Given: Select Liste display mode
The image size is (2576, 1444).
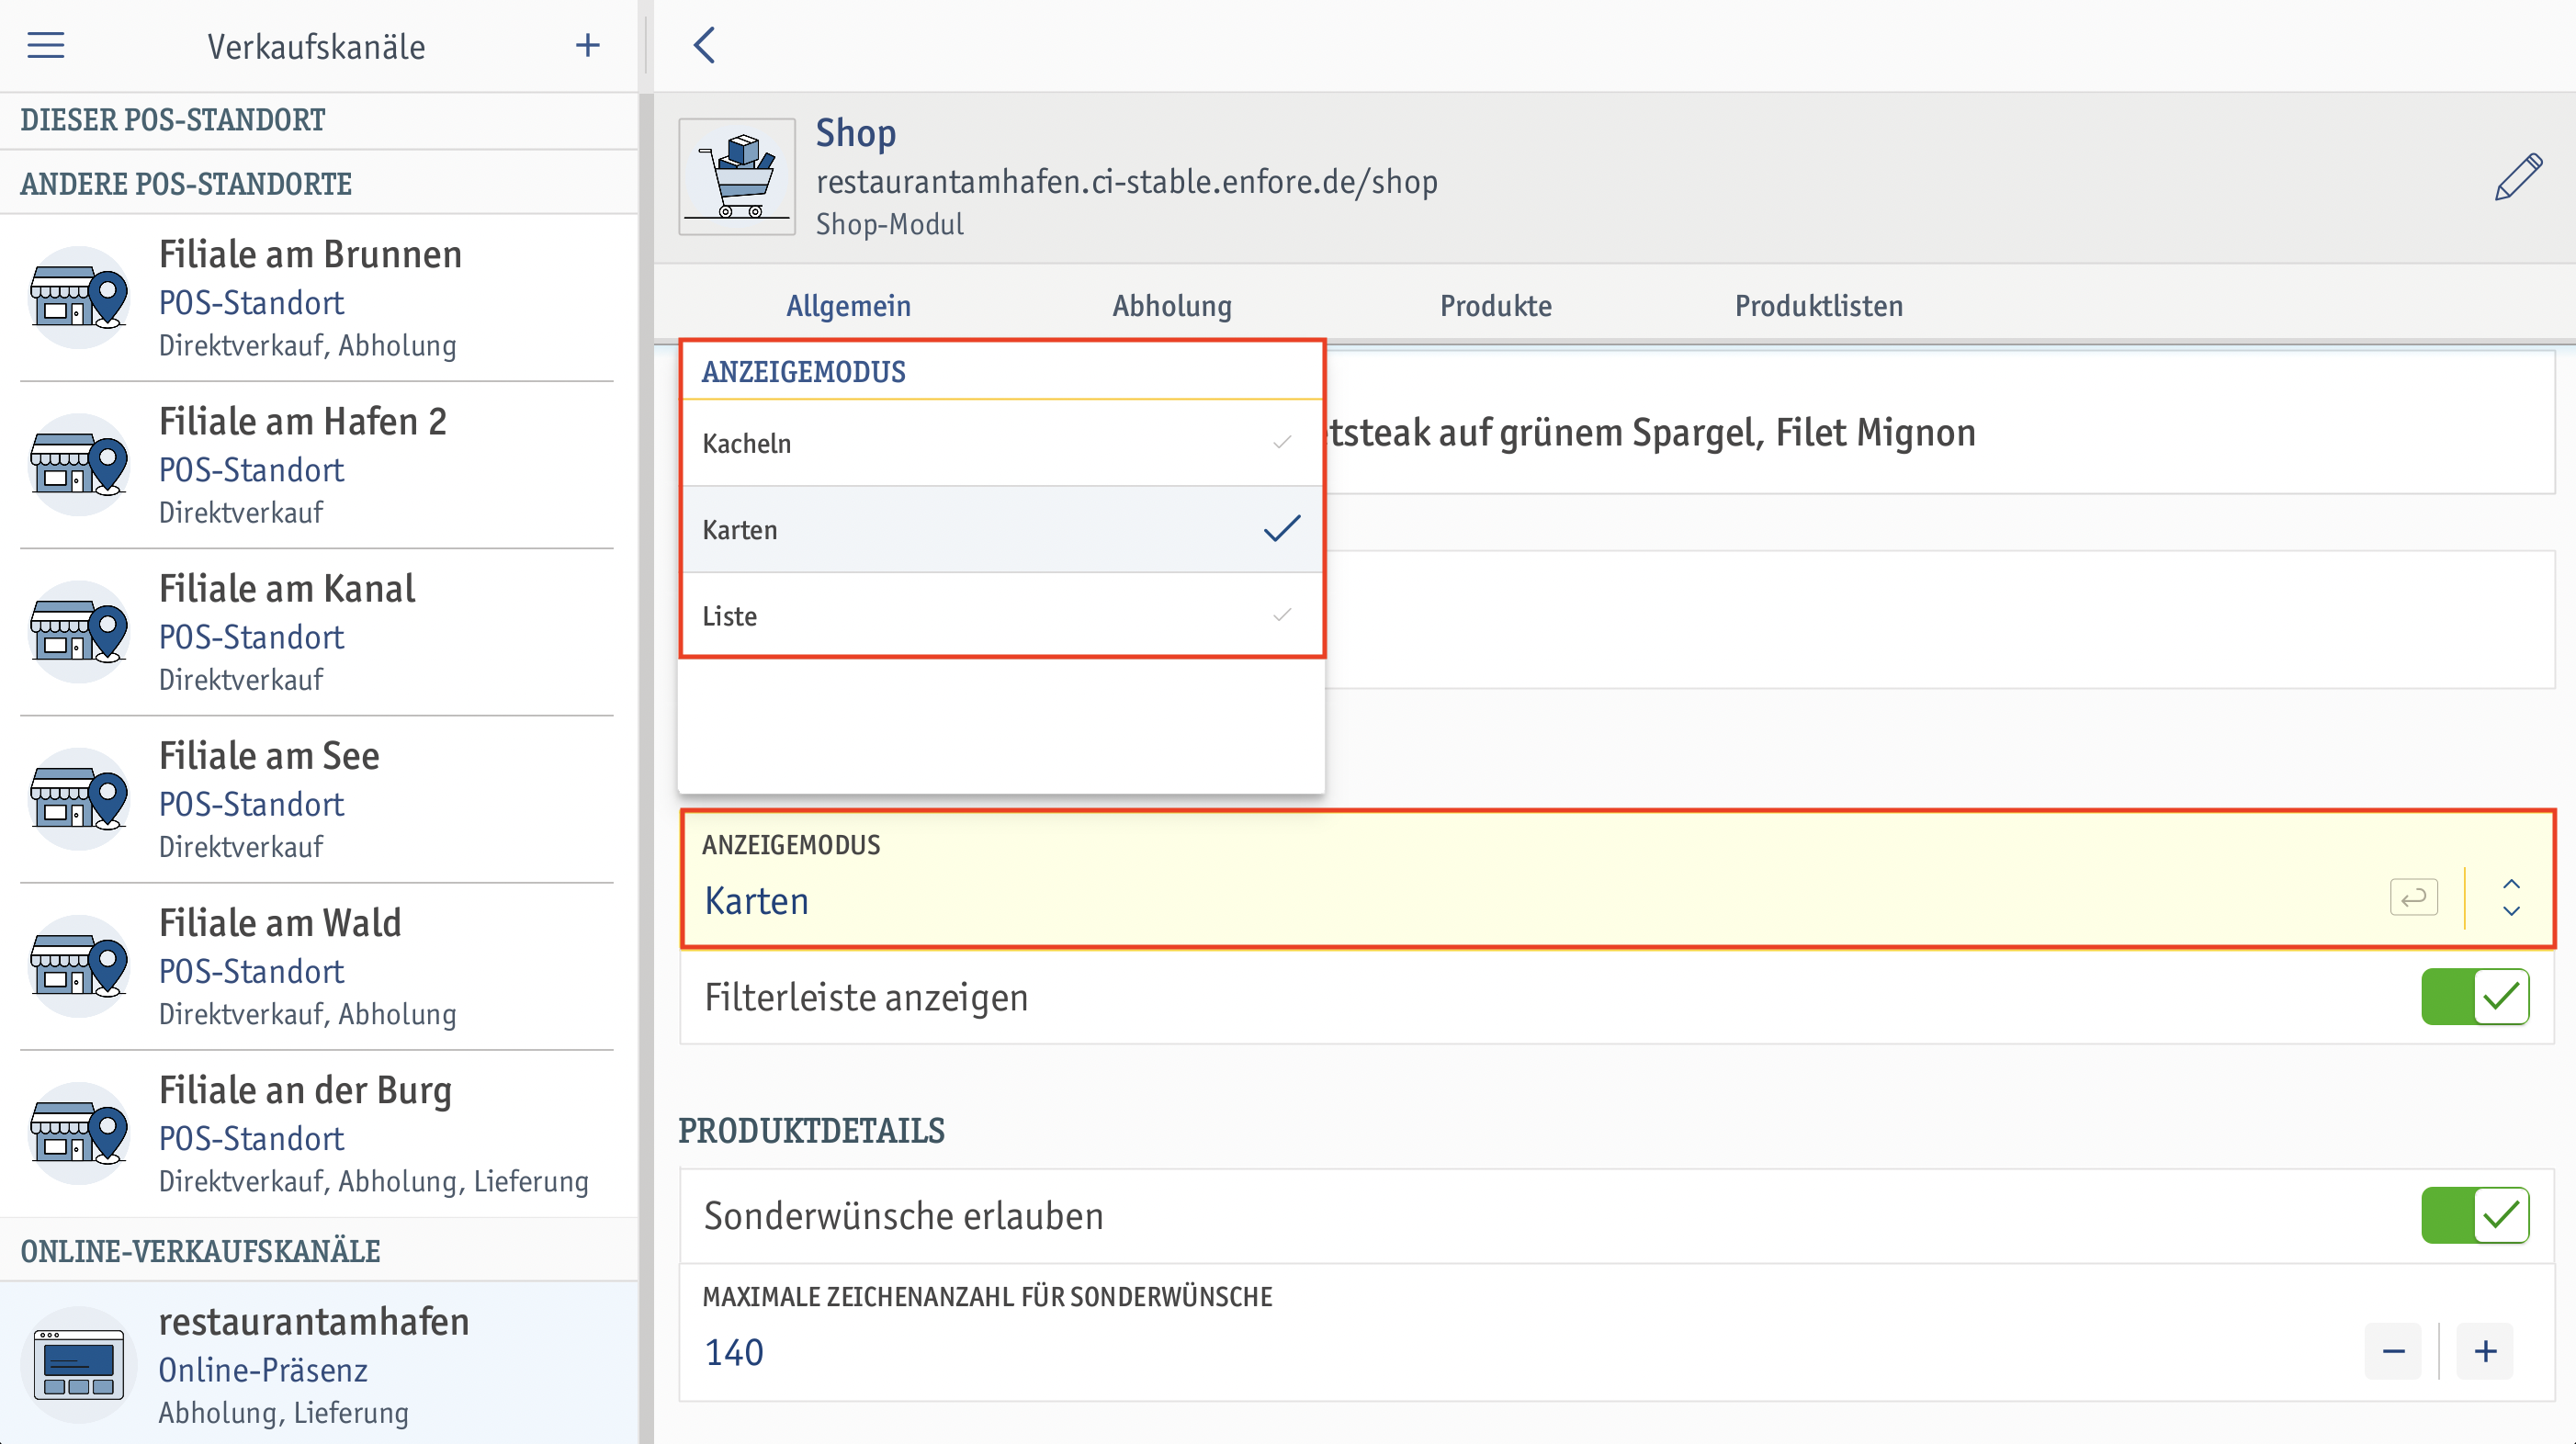Looking at the screenshot, I should click(1002, 615).
